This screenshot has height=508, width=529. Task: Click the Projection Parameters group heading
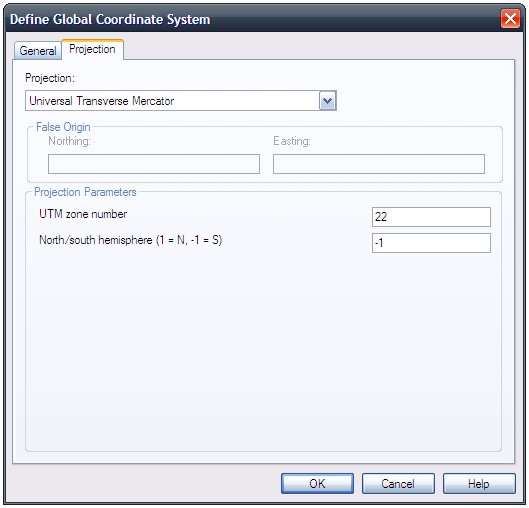coord(85,192)
